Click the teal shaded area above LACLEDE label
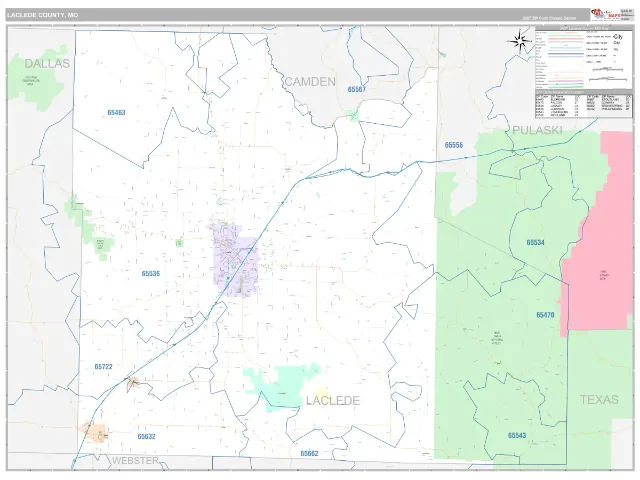This screenshot has height=480, width=640. 286,386
